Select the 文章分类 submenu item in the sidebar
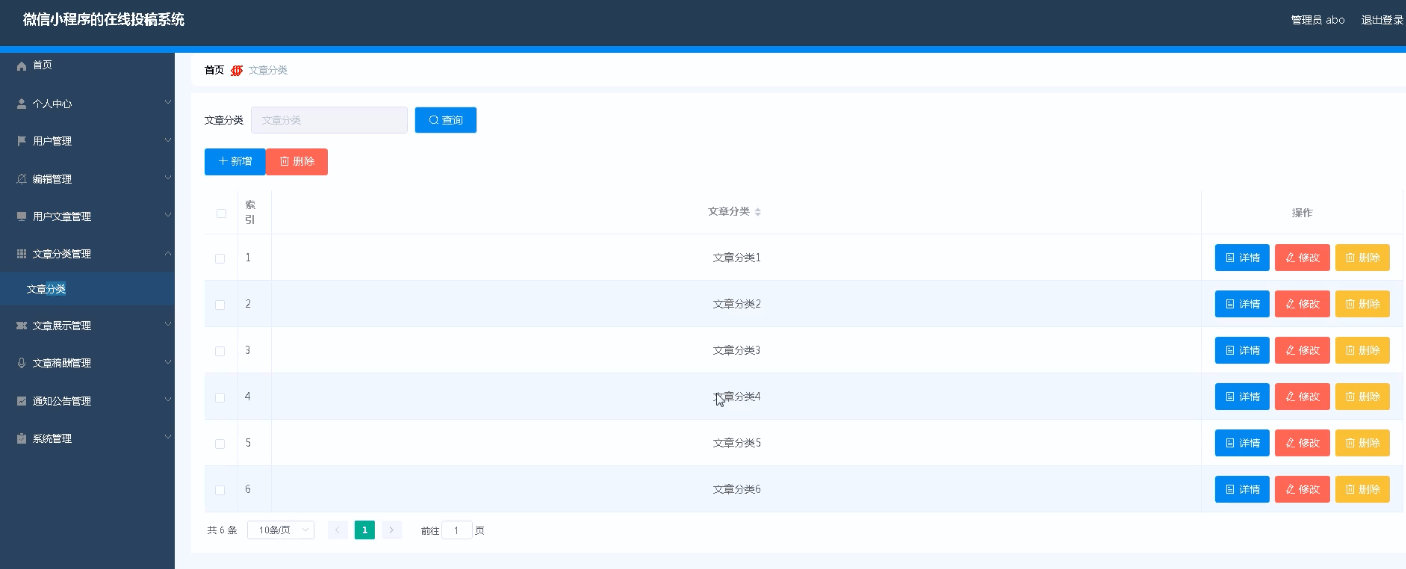Screen dimensions: 1406x569 click(47, 289)
